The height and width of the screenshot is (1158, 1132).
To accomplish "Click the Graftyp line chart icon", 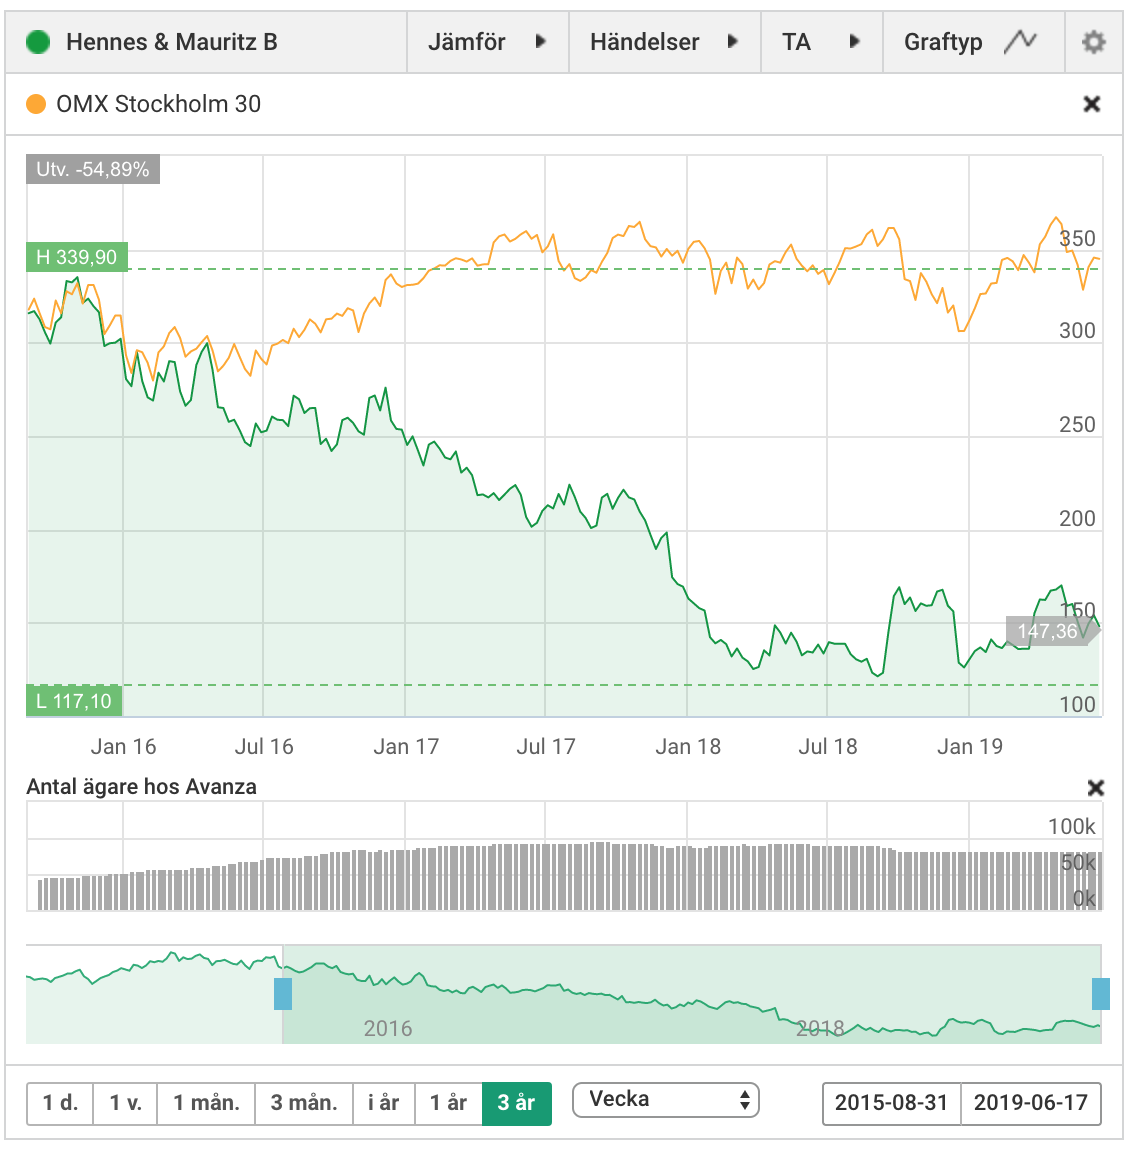I will click(1020, 41).
